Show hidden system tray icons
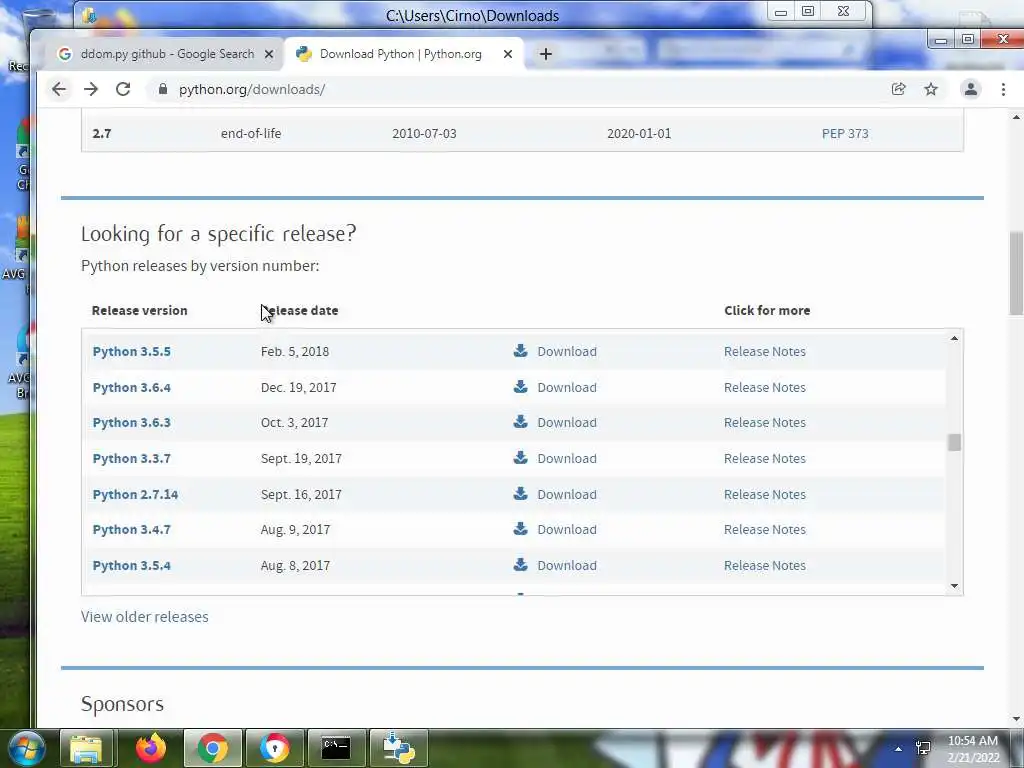The image size is (1024, 768). [899, 749]
